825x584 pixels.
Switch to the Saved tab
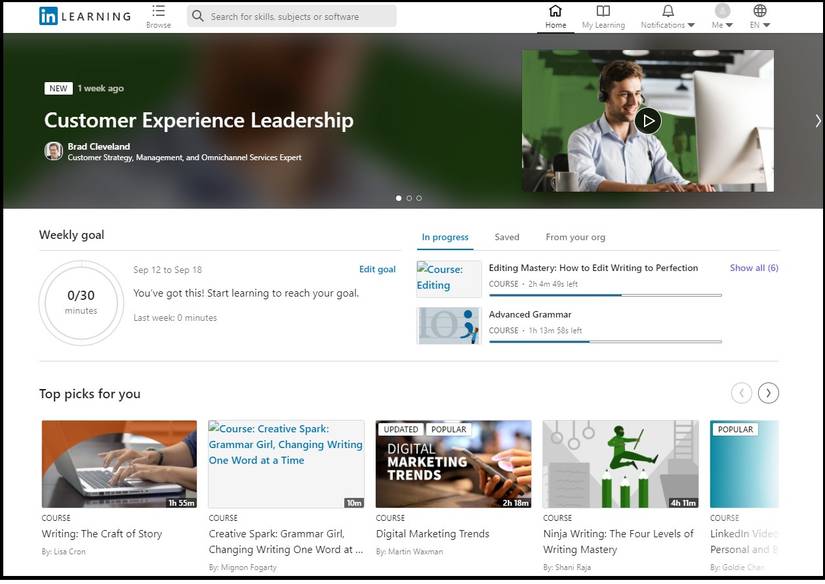point(507,237)
